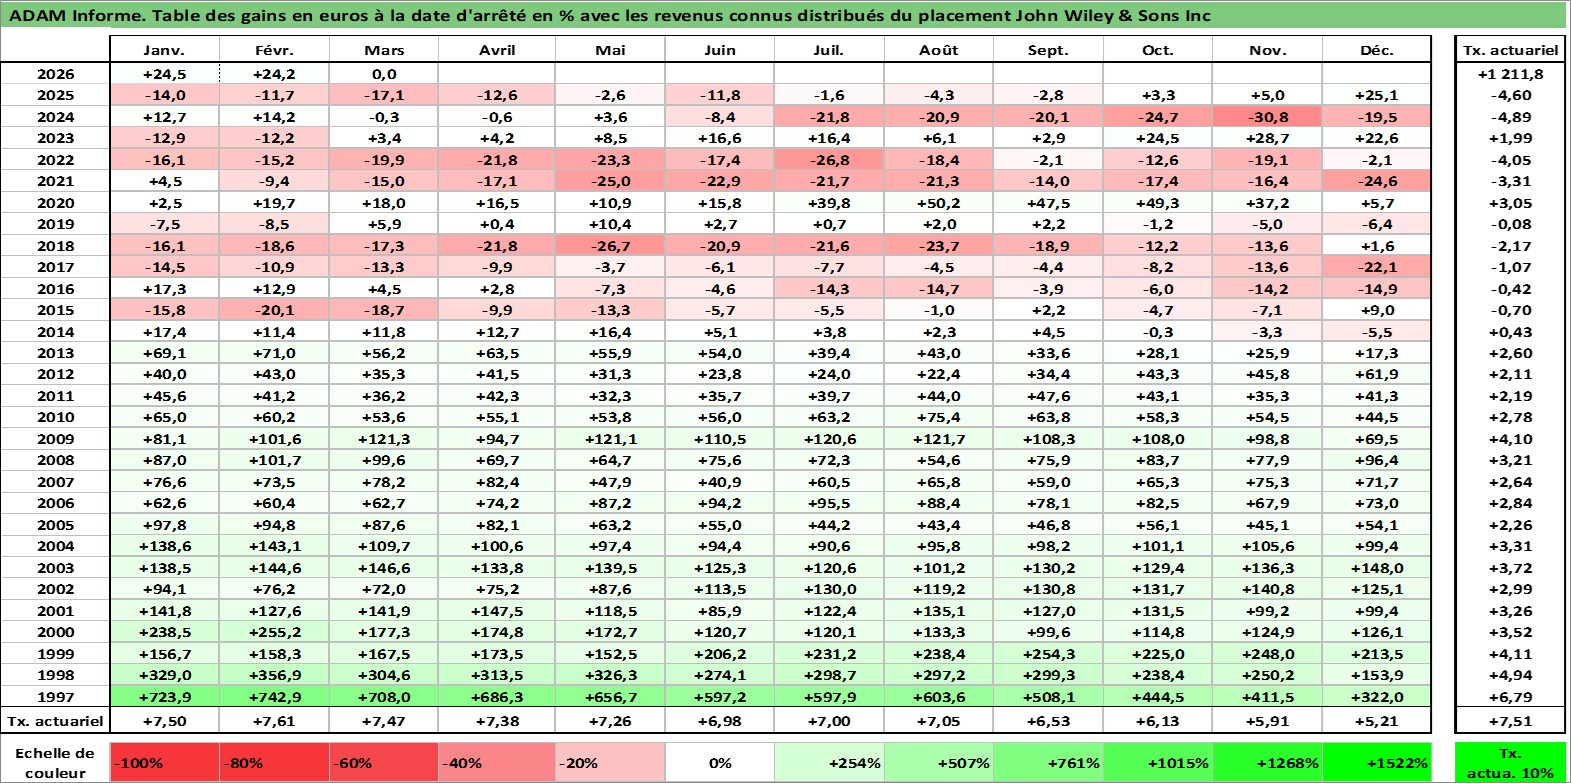Viewport: 1571px width, 783px height.
Task: Select the 'Sept.' column header
Action: point(1048,50)
